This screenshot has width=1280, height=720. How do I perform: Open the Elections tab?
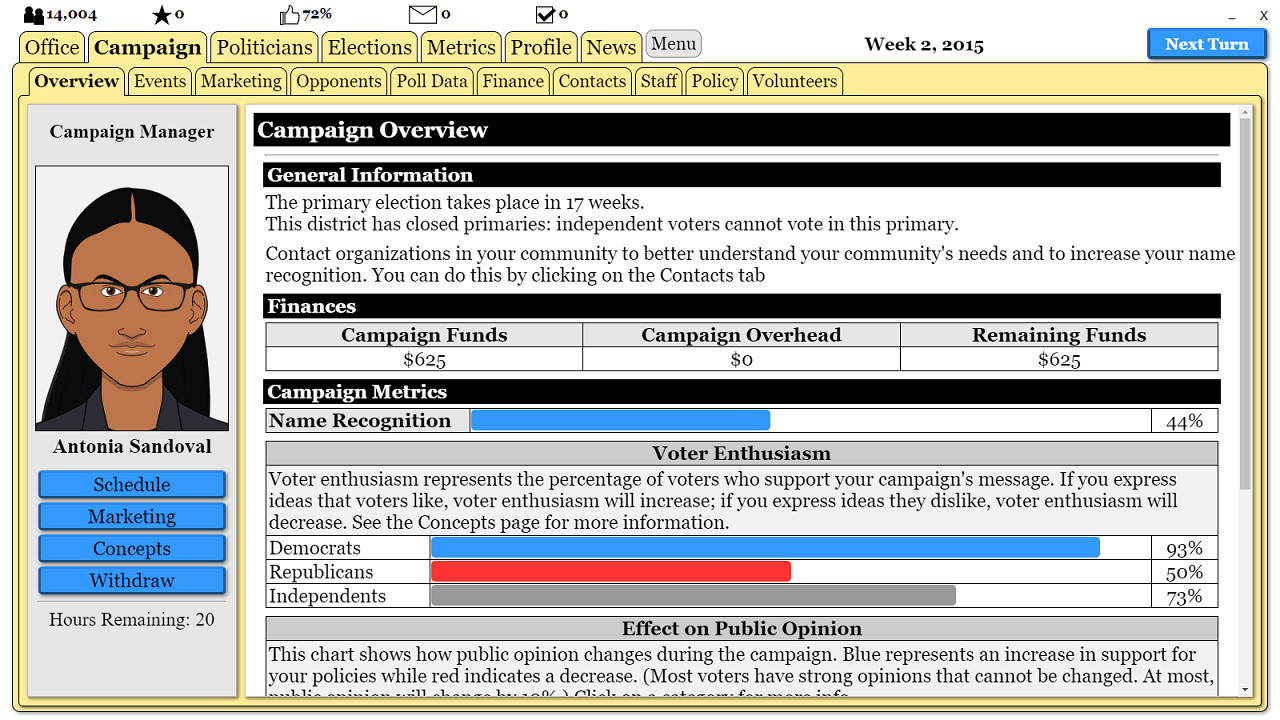pyautogui.click(x=369, y=46)
